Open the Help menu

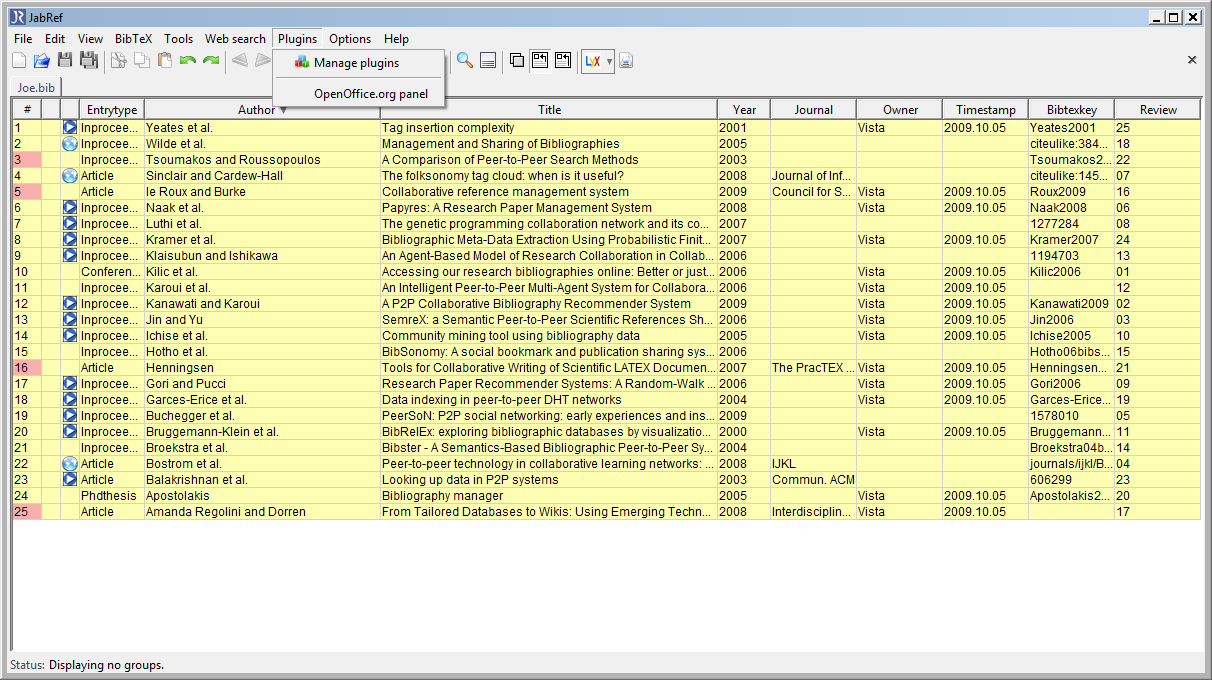point(396,39)
